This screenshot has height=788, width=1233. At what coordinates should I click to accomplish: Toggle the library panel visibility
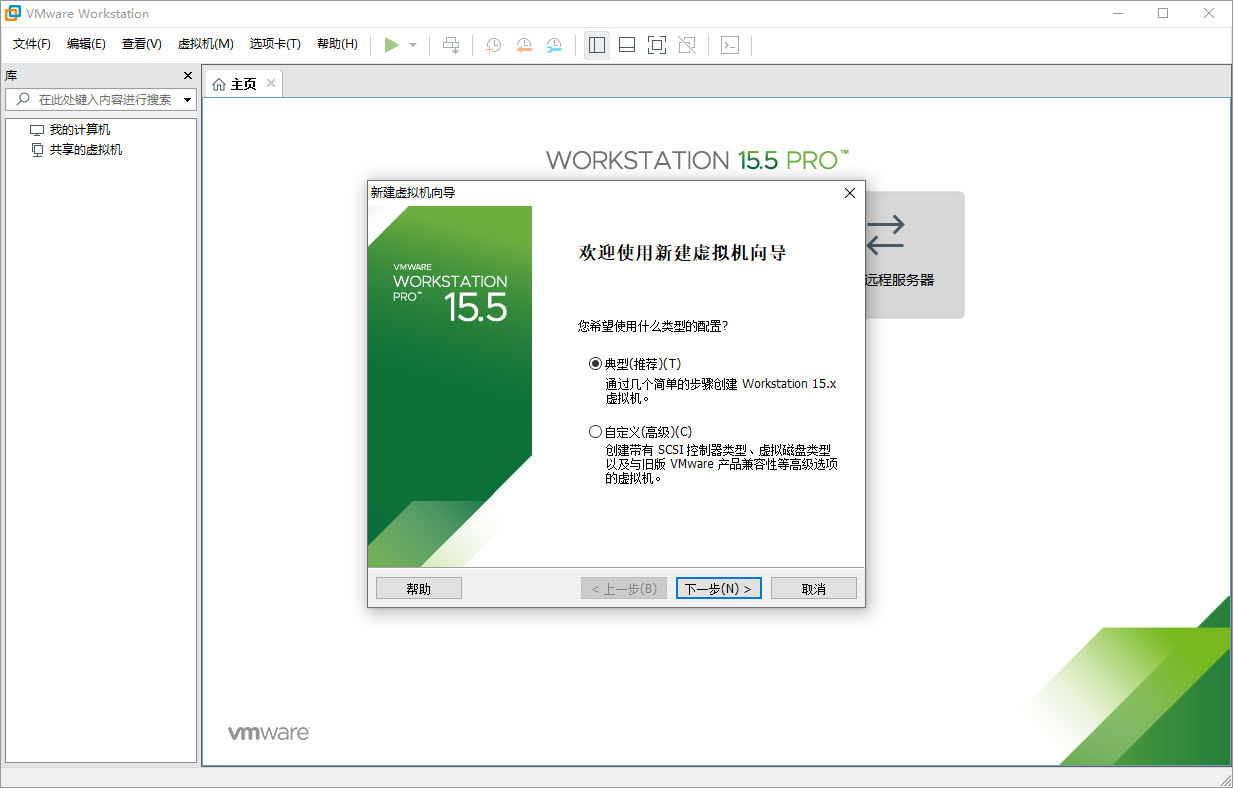pyautogui.click(x=597, y=44)
